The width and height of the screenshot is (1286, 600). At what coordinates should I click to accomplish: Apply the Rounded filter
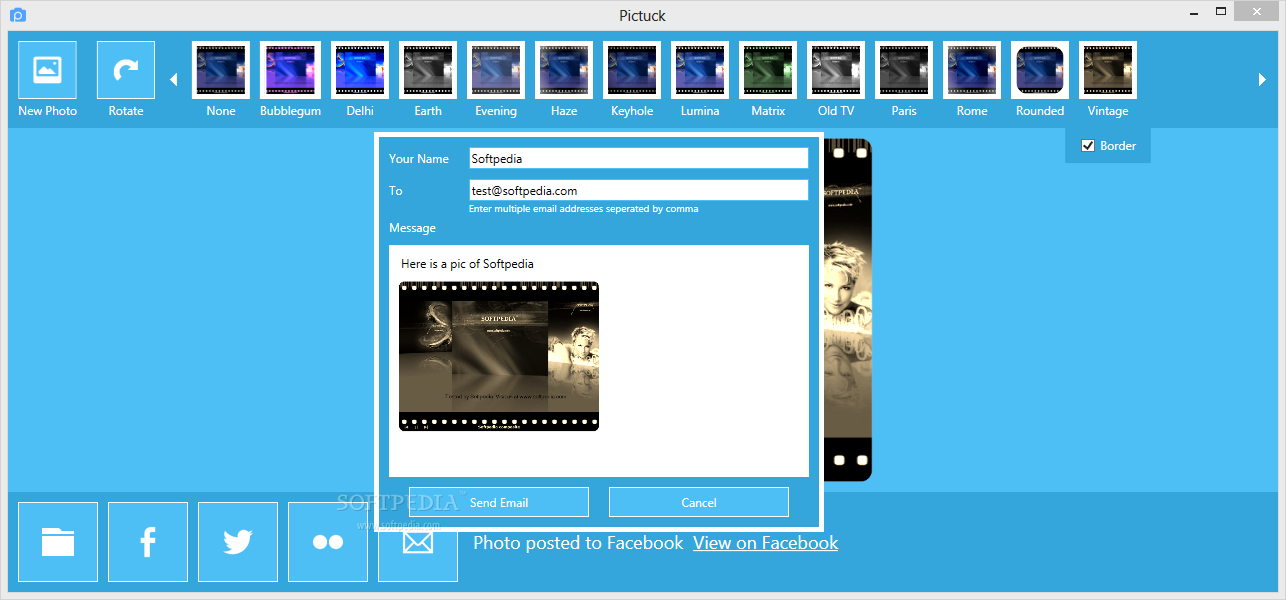pos(1040,70)
